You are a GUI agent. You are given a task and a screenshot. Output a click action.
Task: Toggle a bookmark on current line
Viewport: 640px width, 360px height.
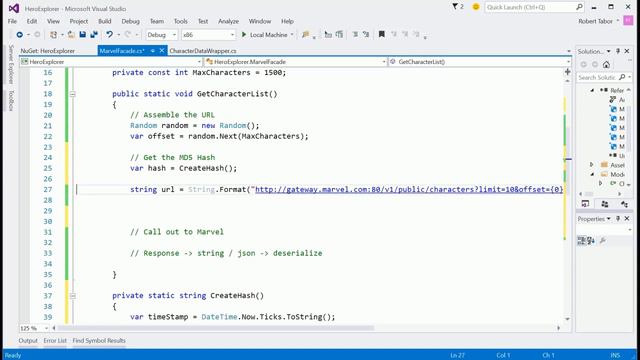tap(382, 35)
